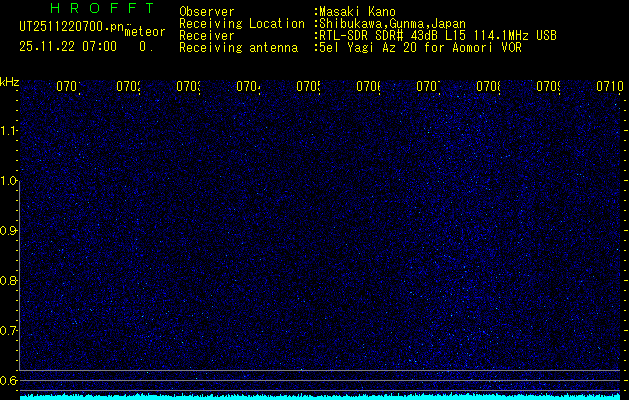The width and height of the screenshot is (629, 400).
Task: Click the green HROFFT title
Action: [x=102, y=8]
